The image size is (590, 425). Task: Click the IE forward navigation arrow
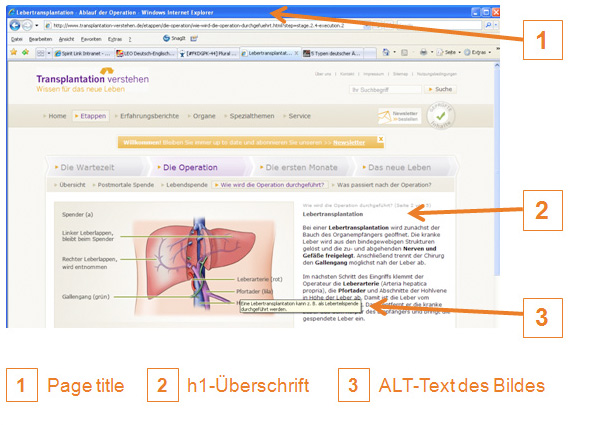tap(27, 26)
